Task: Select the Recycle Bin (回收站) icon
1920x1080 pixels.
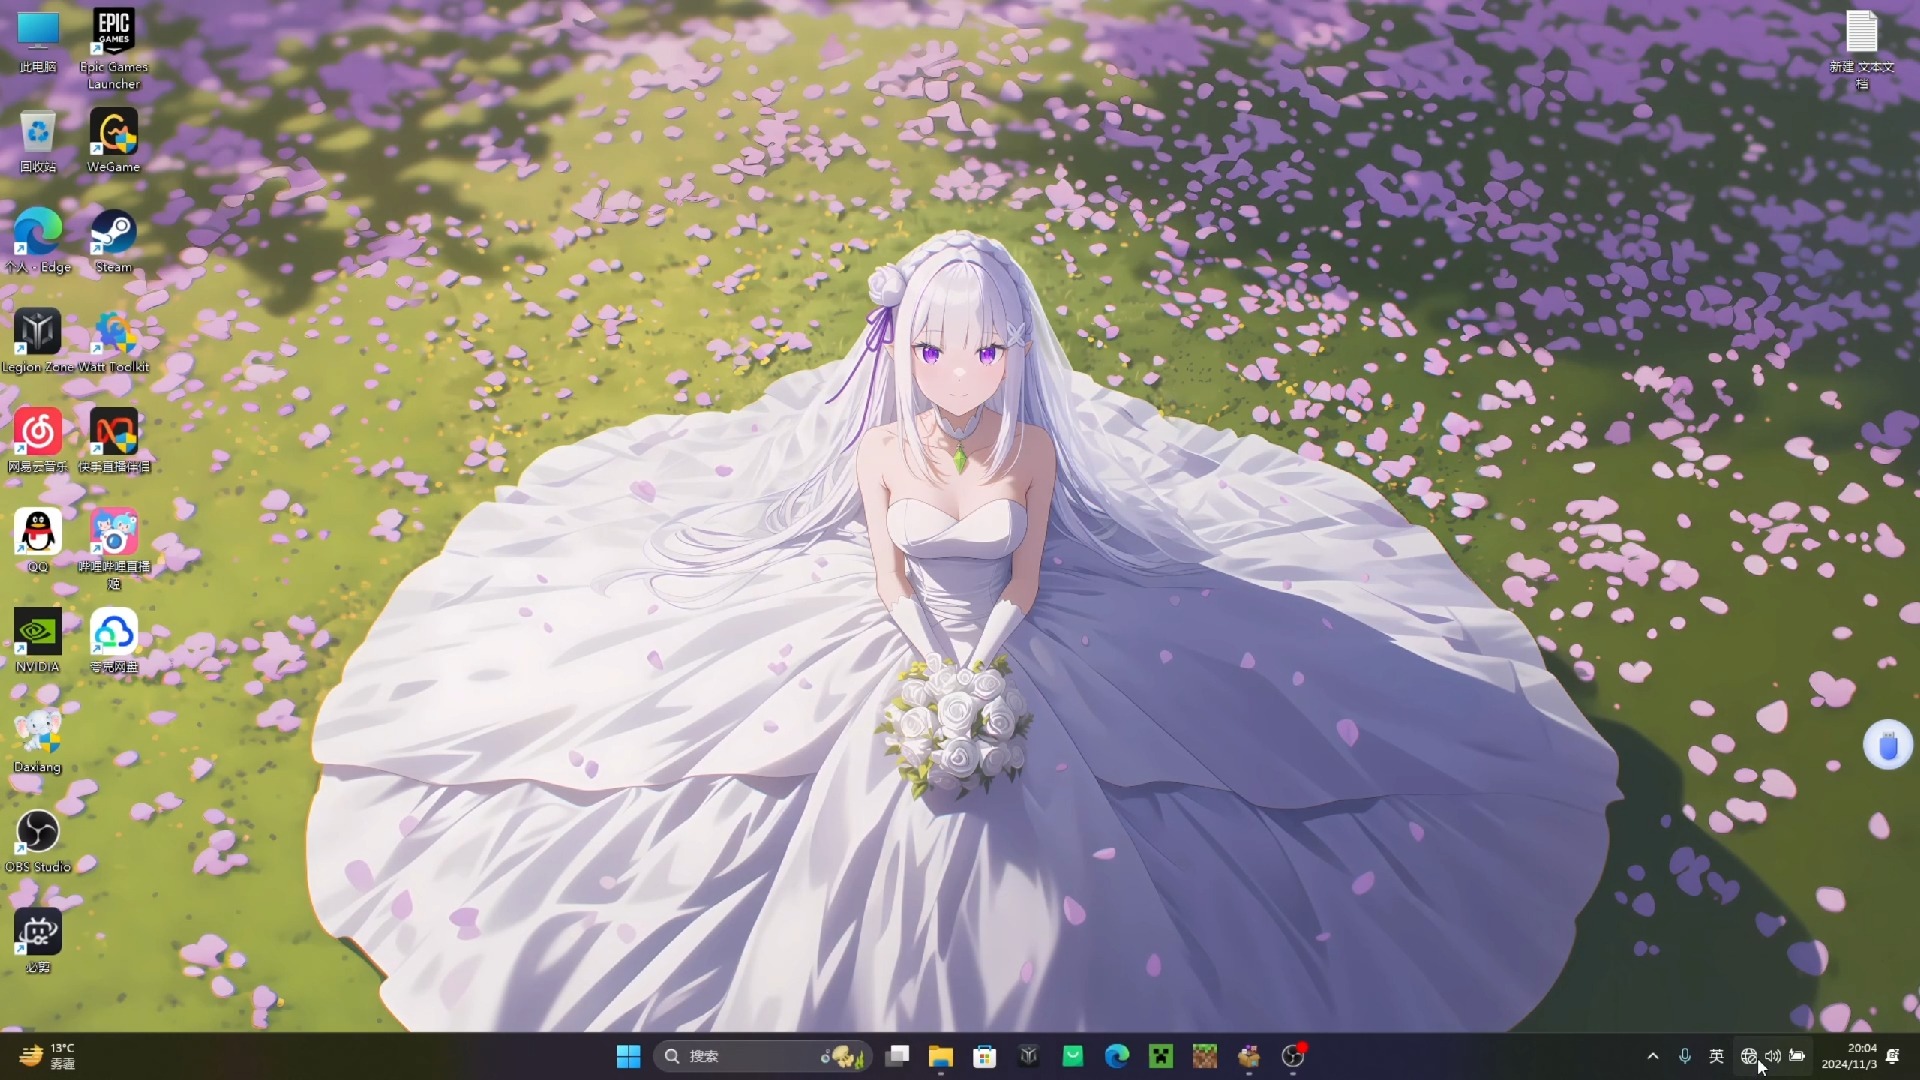Action: [x=38, y=142]
